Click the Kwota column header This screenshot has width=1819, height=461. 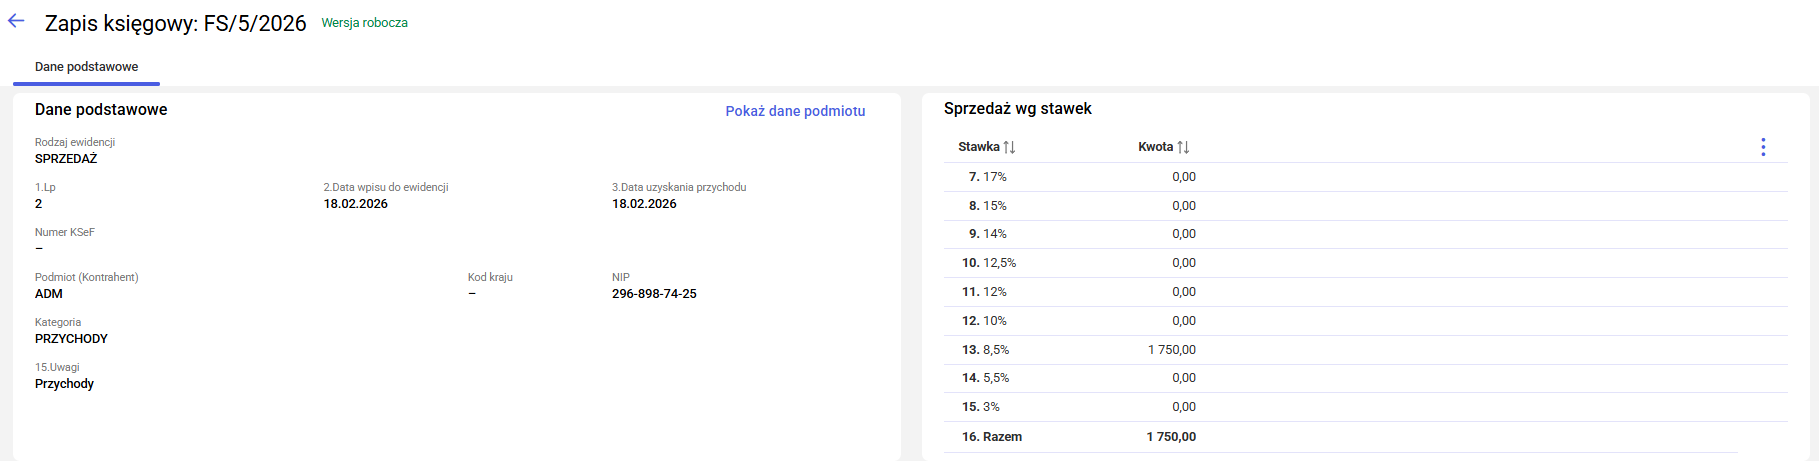tap(1155, 147)
